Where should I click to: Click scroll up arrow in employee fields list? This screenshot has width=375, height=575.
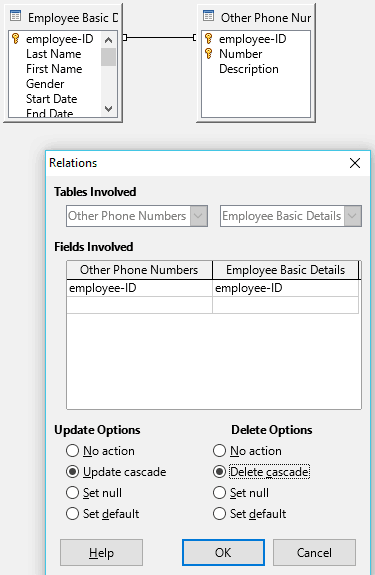pos(109,40)
